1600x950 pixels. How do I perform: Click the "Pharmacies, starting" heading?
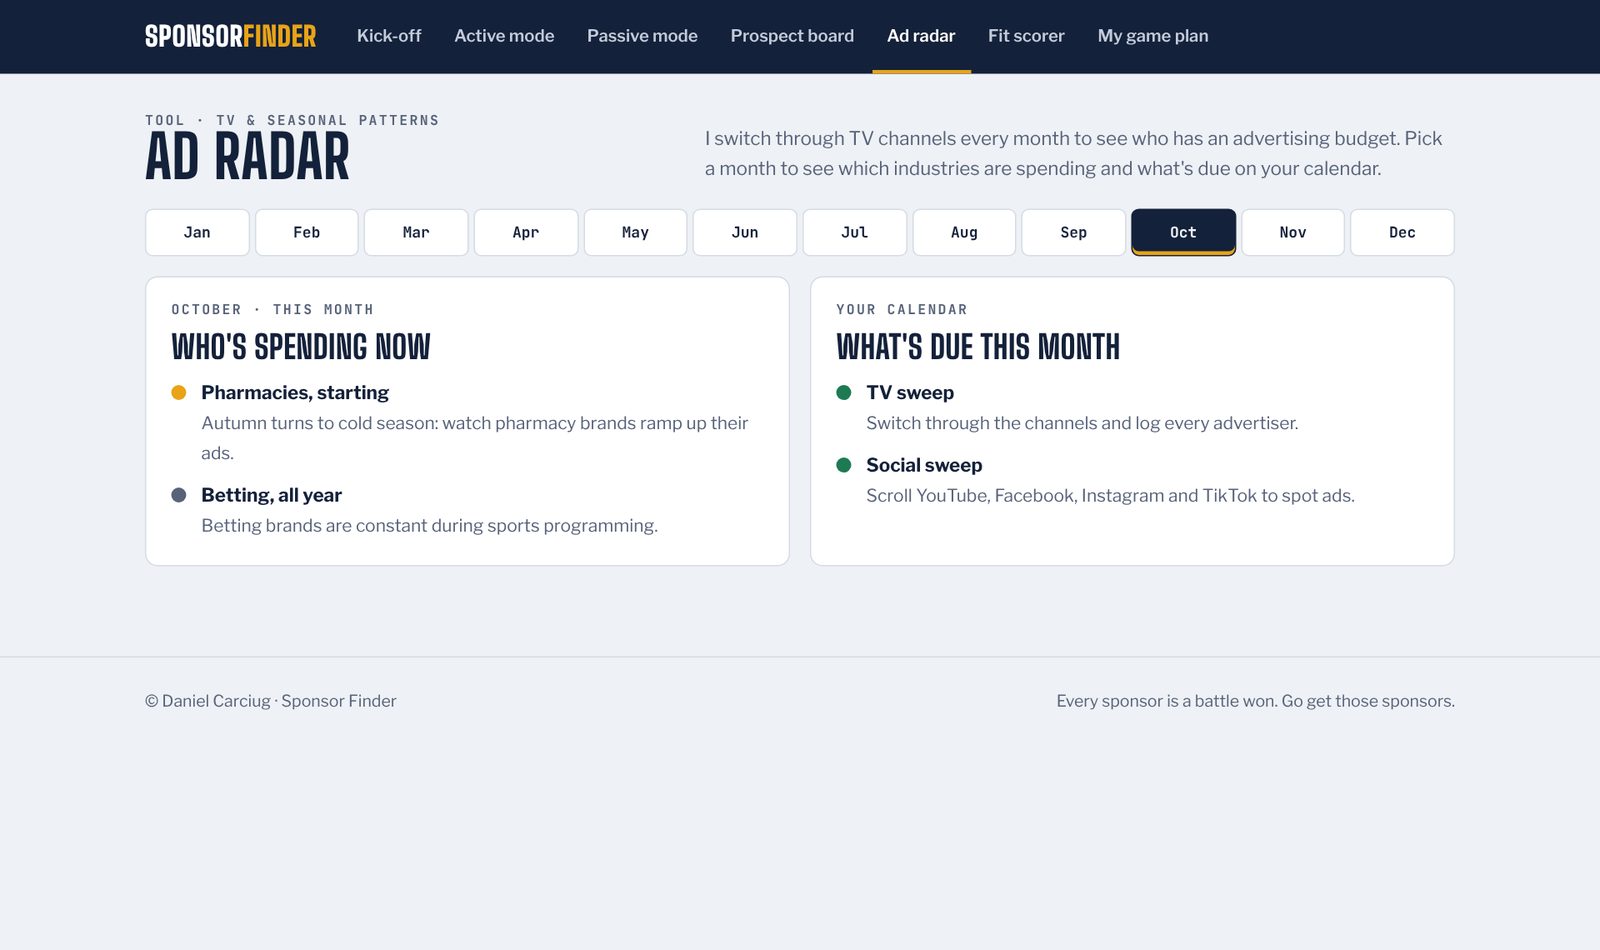(295, 393)
